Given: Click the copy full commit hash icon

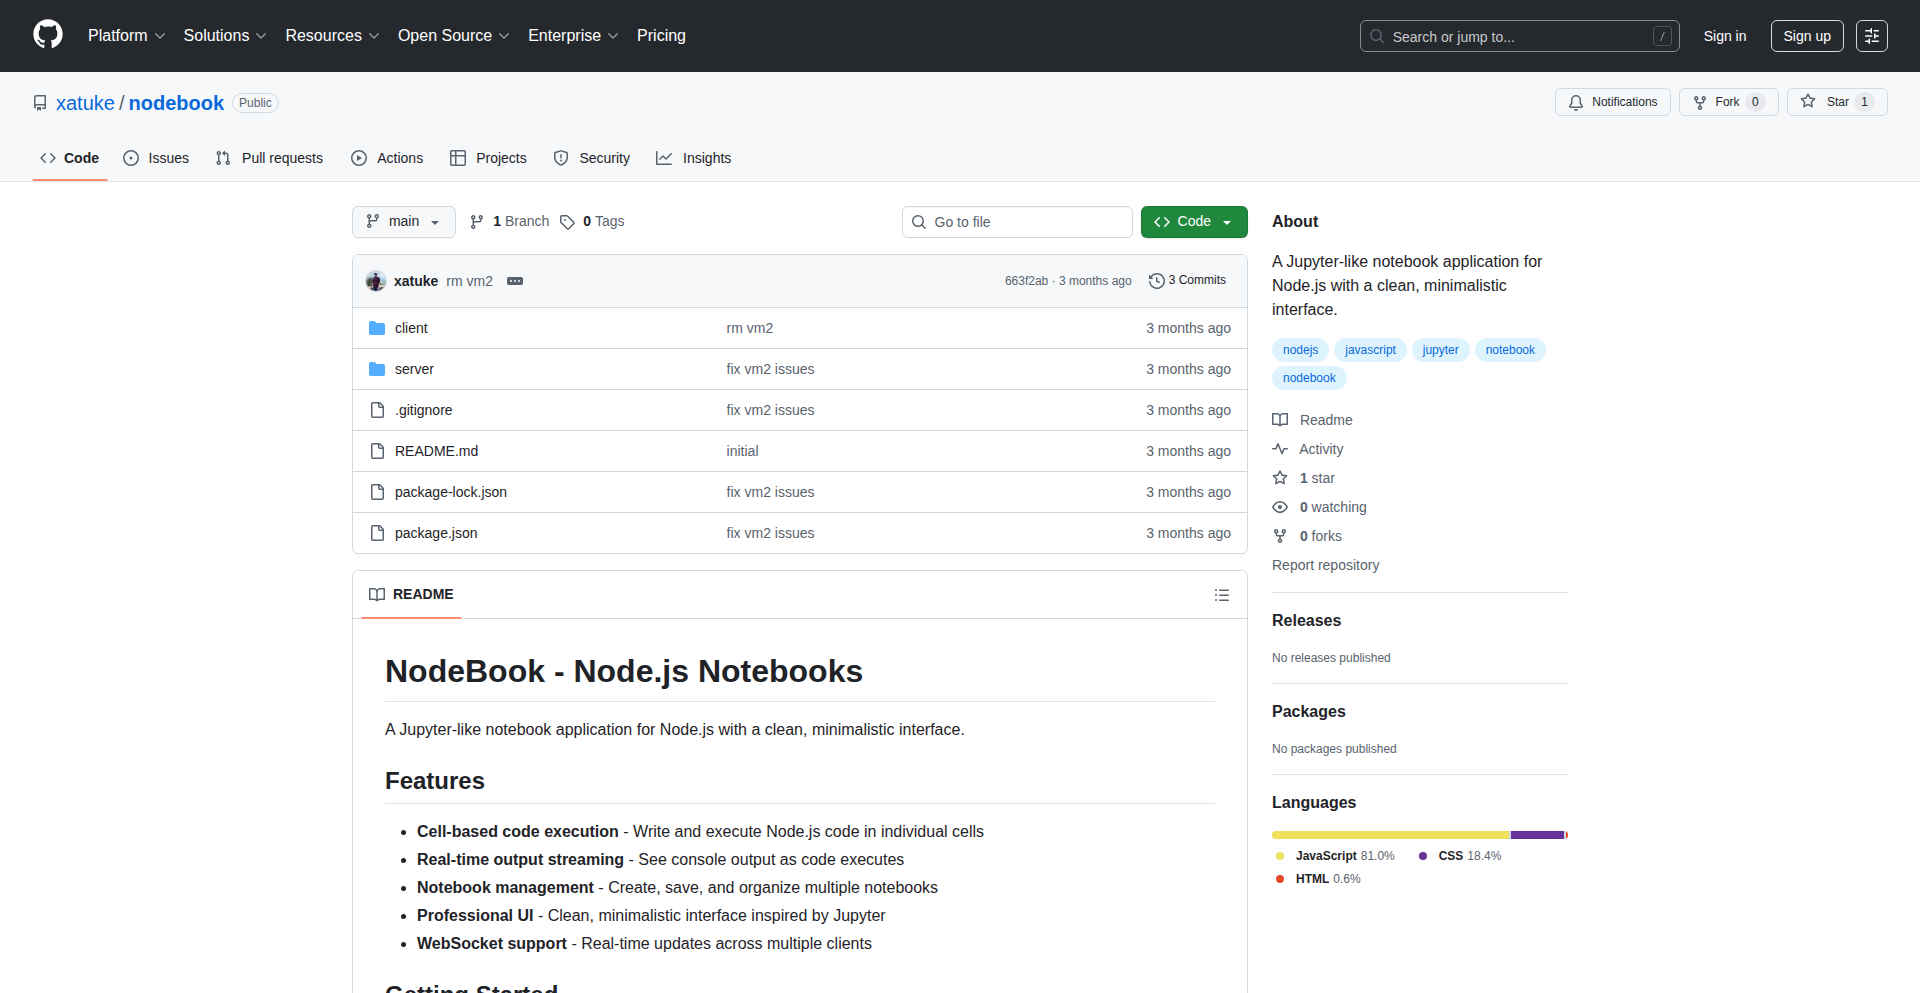Looking at the screenshot, I should coord(515,281).
